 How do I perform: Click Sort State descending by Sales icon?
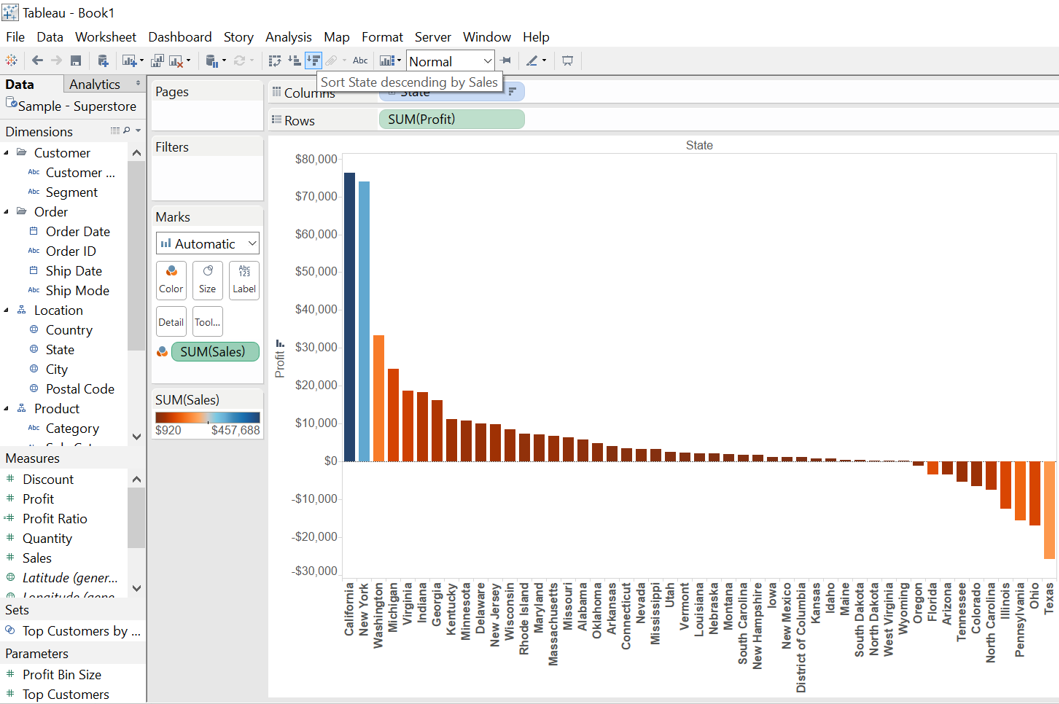coord(313,61)
